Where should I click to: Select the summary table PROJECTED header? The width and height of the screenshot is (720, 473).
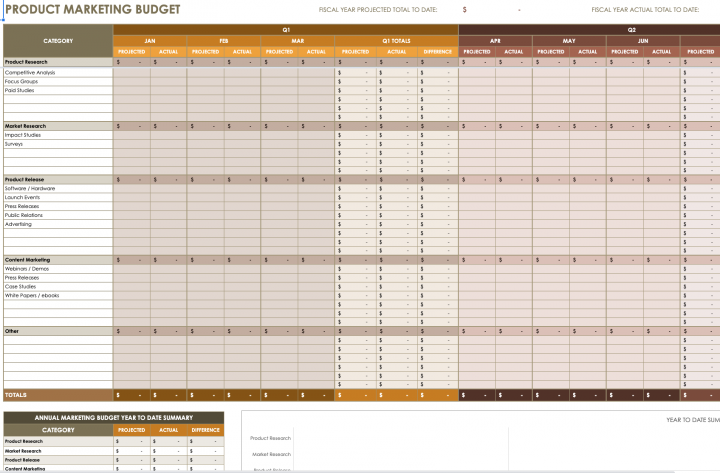[x=132, y=430]
